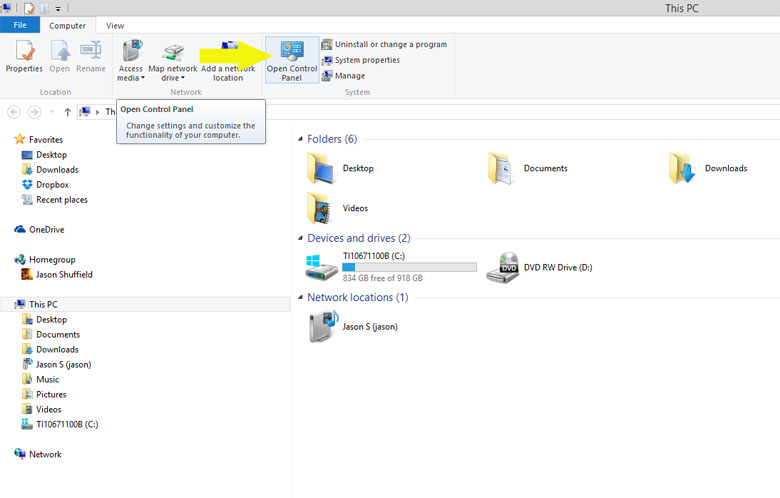Image resolution: width=780 pixels, height=498 pixels.
Task: Click the Up navigation arrow
Action: pos(67,112)
